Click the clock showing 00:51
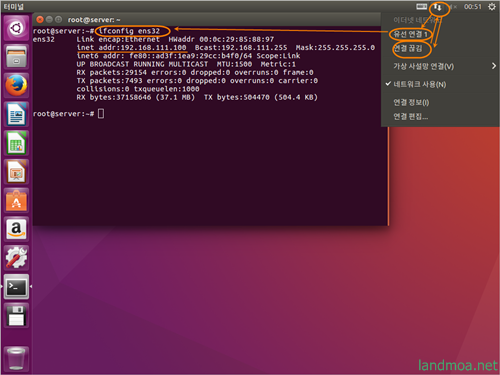 point(473,7)
